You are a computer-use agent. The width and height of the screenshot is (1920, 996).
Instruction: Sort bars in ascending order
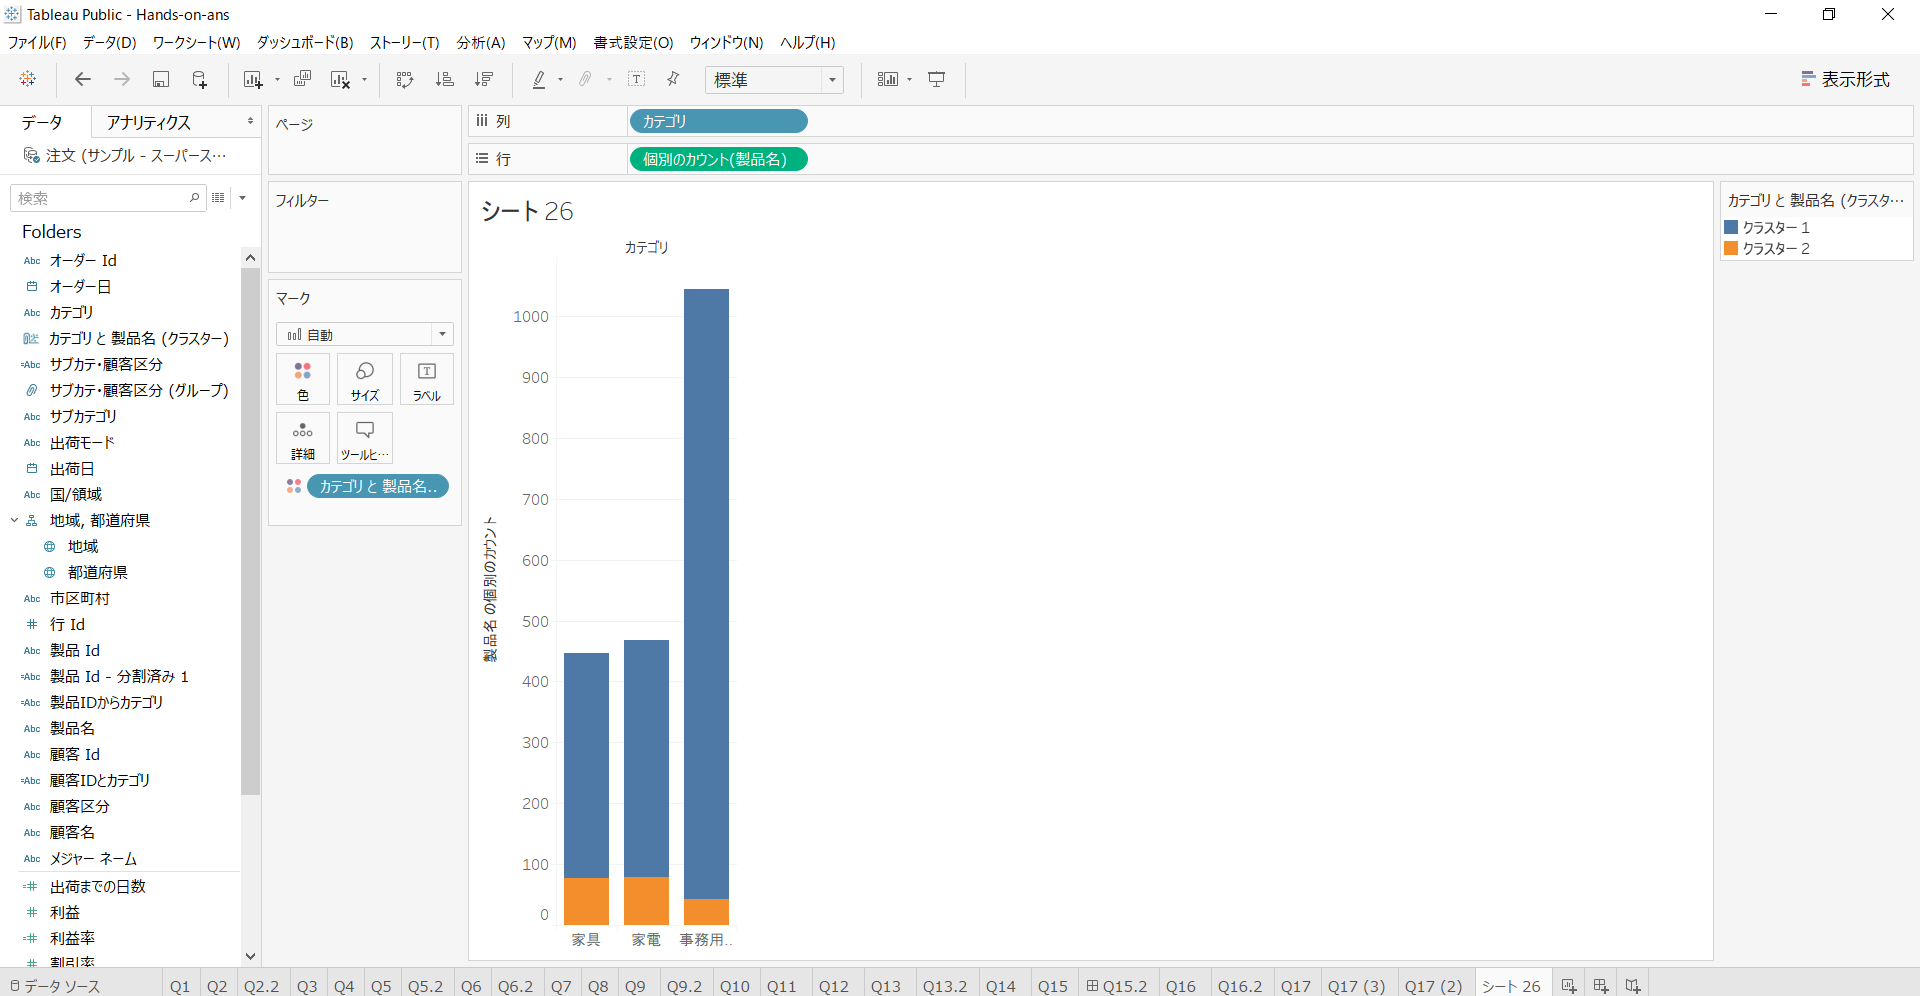click(445, 79)
